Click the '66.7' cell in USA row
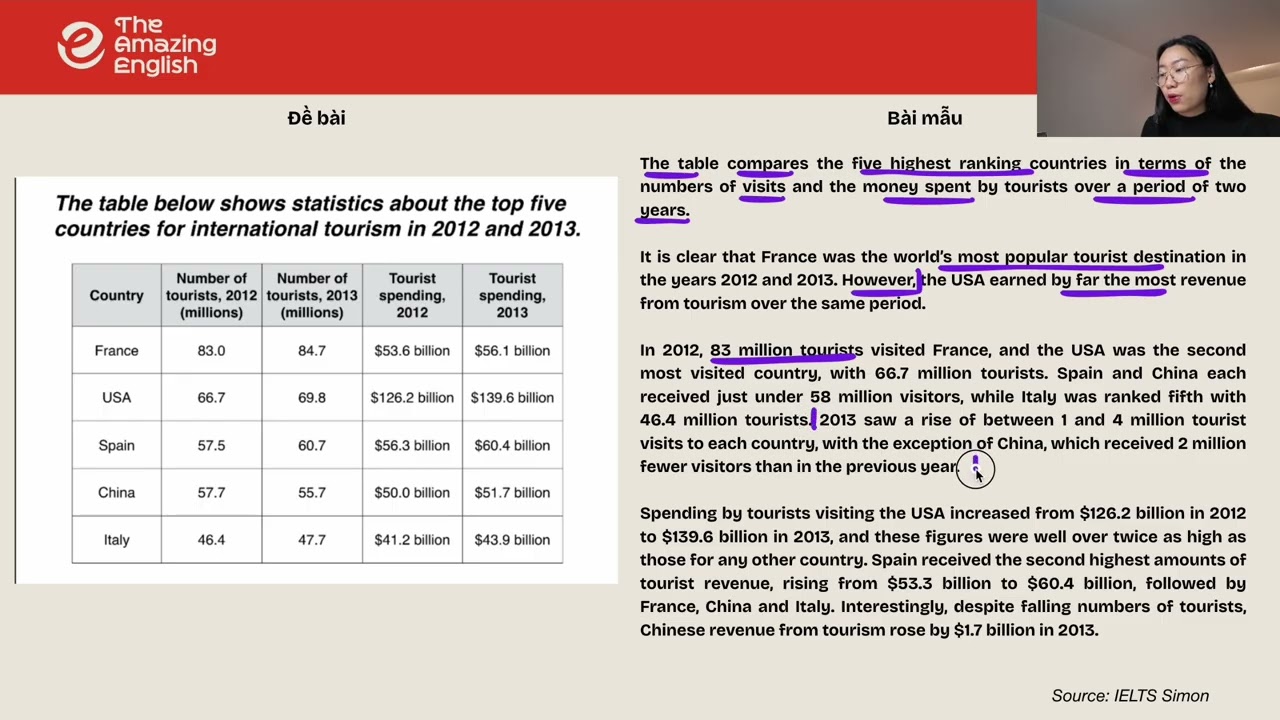Image resolution: width=1280 pixels, height=720 pixels. coord(211,398)
